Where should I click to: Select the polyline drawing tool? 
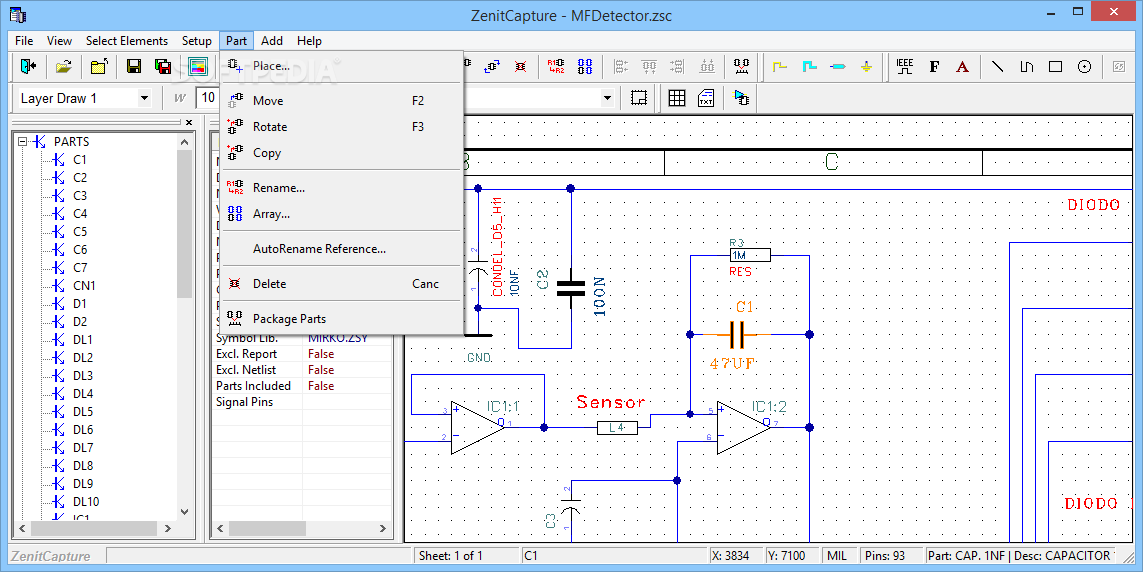pos(1026,66)
